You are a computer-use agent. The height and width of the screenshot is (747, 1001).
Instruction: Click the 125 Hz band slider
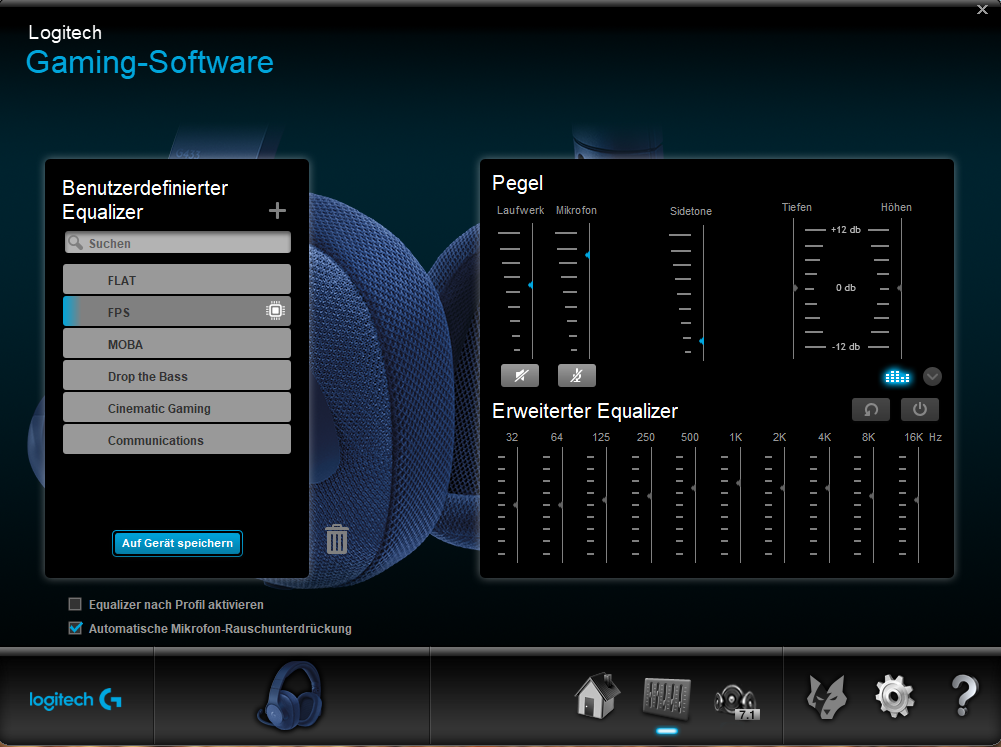tap(605, 500)
